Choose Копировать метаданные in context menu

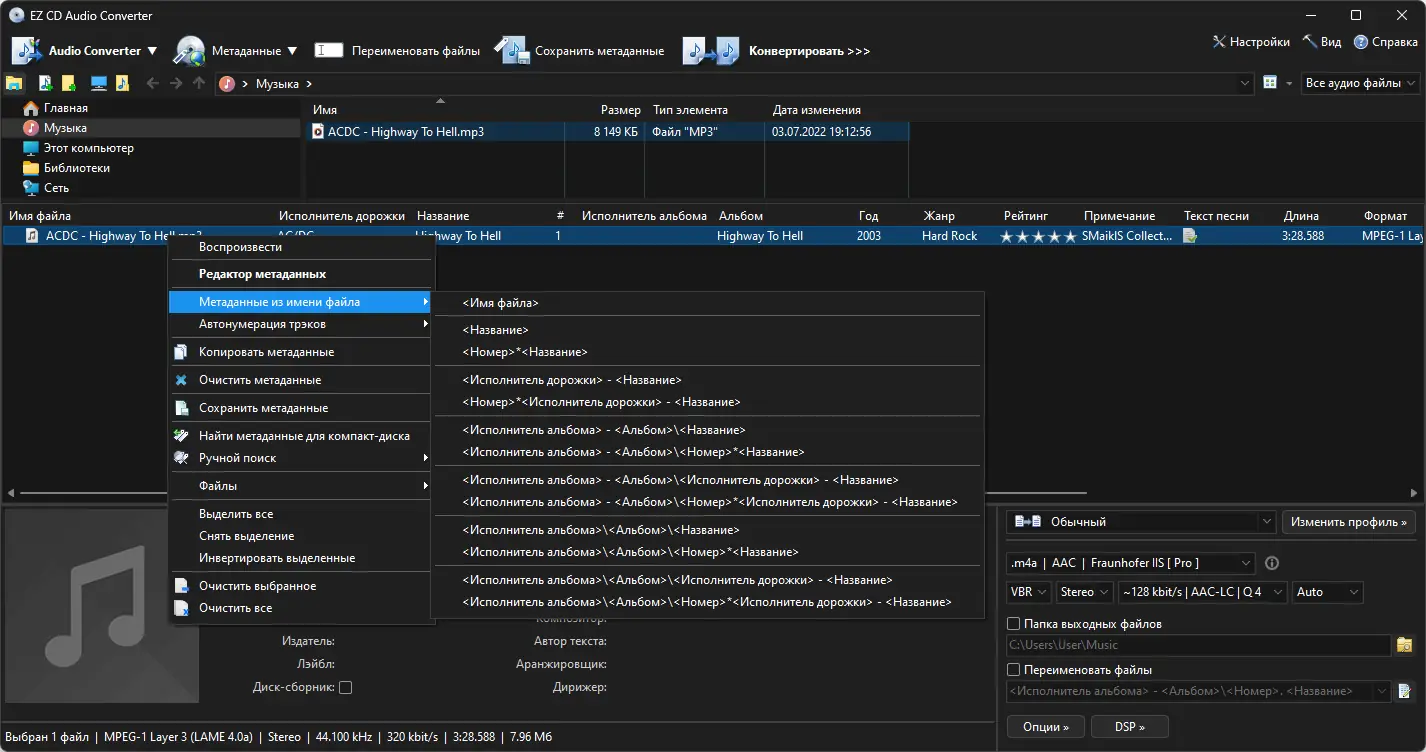tap(301, 352)
